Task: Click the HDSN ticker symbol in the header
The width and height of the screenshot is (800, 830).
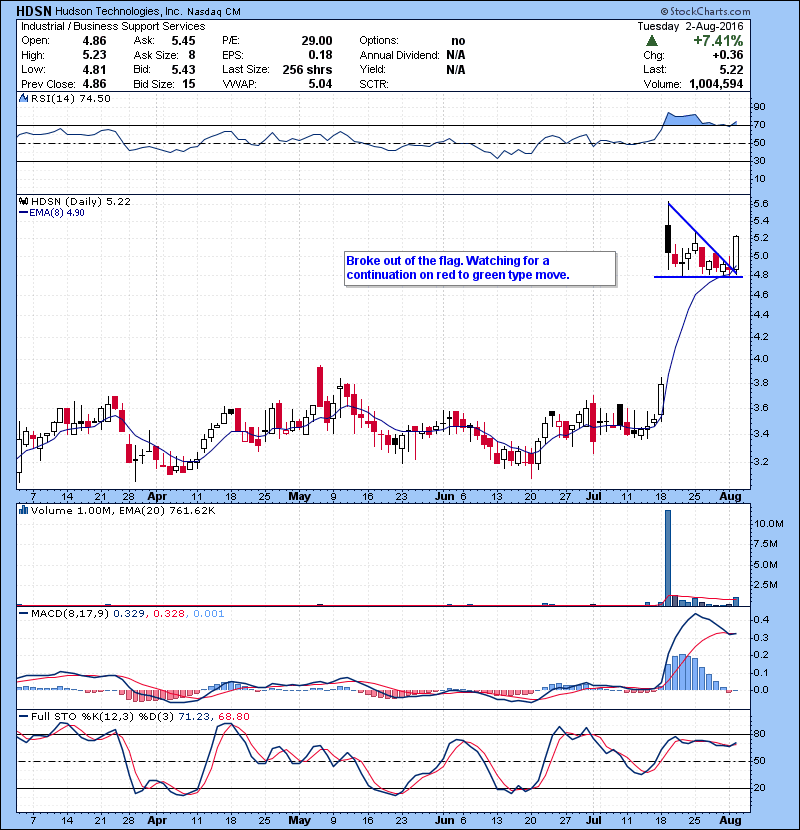Action: pyautogui.click(x=34, y=11)
